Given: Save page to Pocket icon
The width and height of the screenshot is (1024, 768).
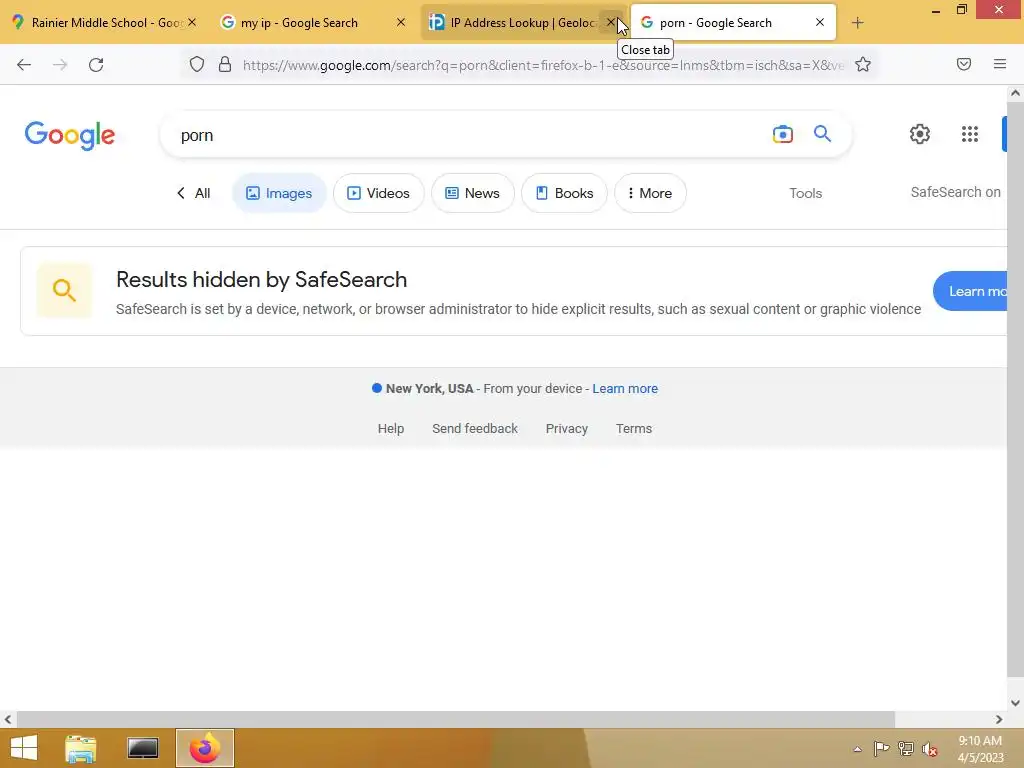Looking at the screenshot, I should pyautogui.click(x=964, y=64).
